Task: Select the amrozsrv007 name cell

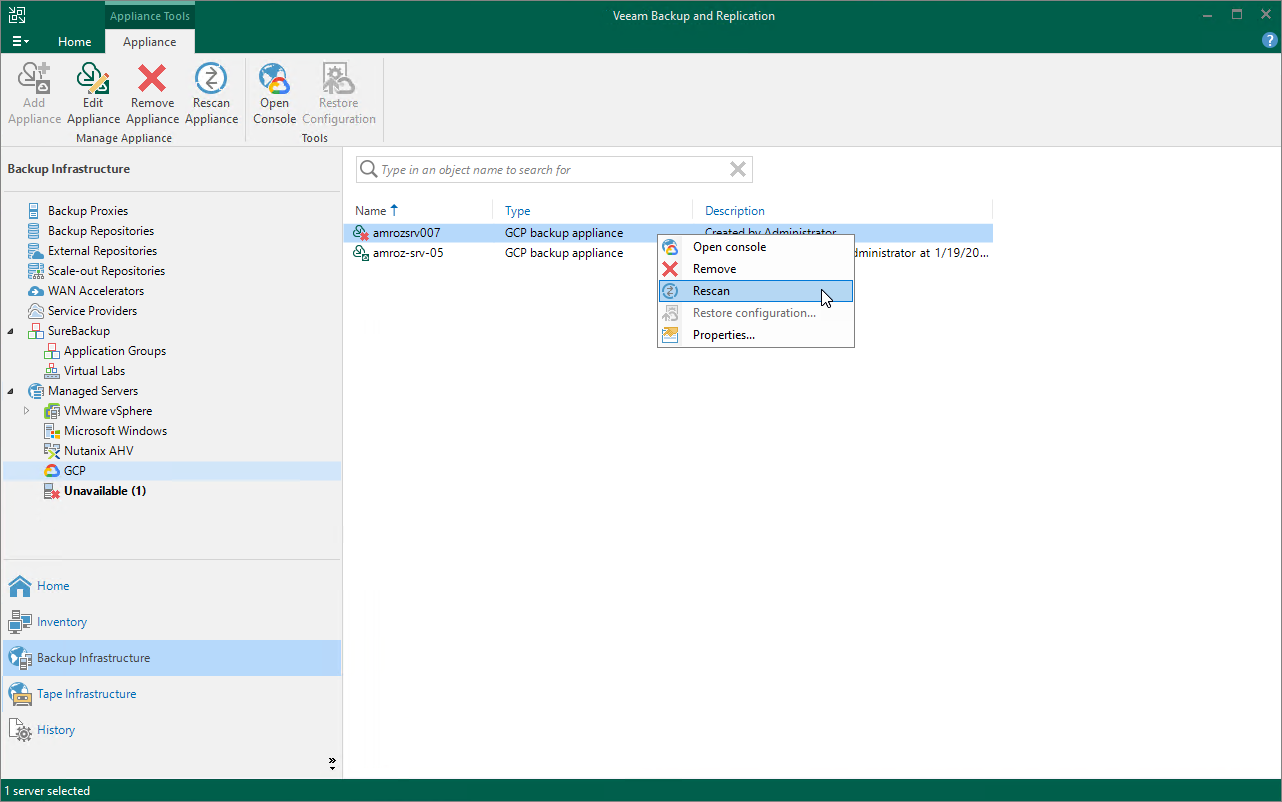Action: point(407,233)
